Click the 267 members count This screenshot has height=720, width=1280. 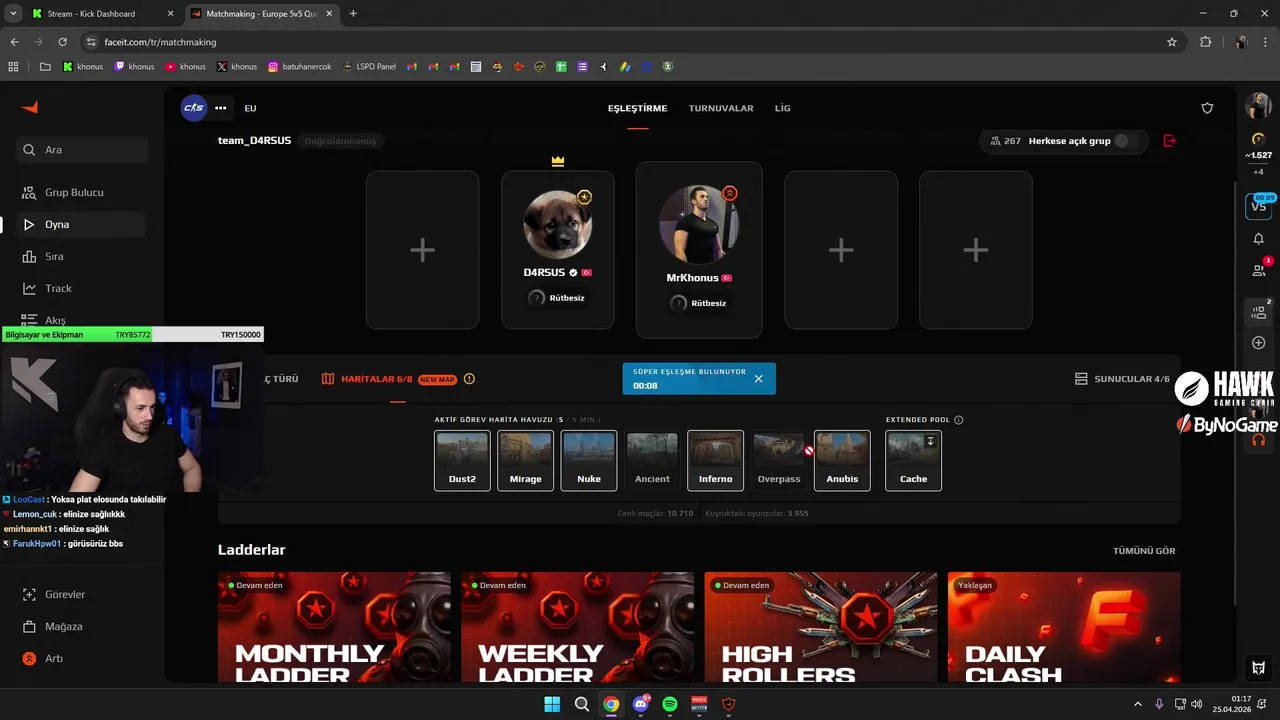pyautogui.click(x=1005, y=141)
